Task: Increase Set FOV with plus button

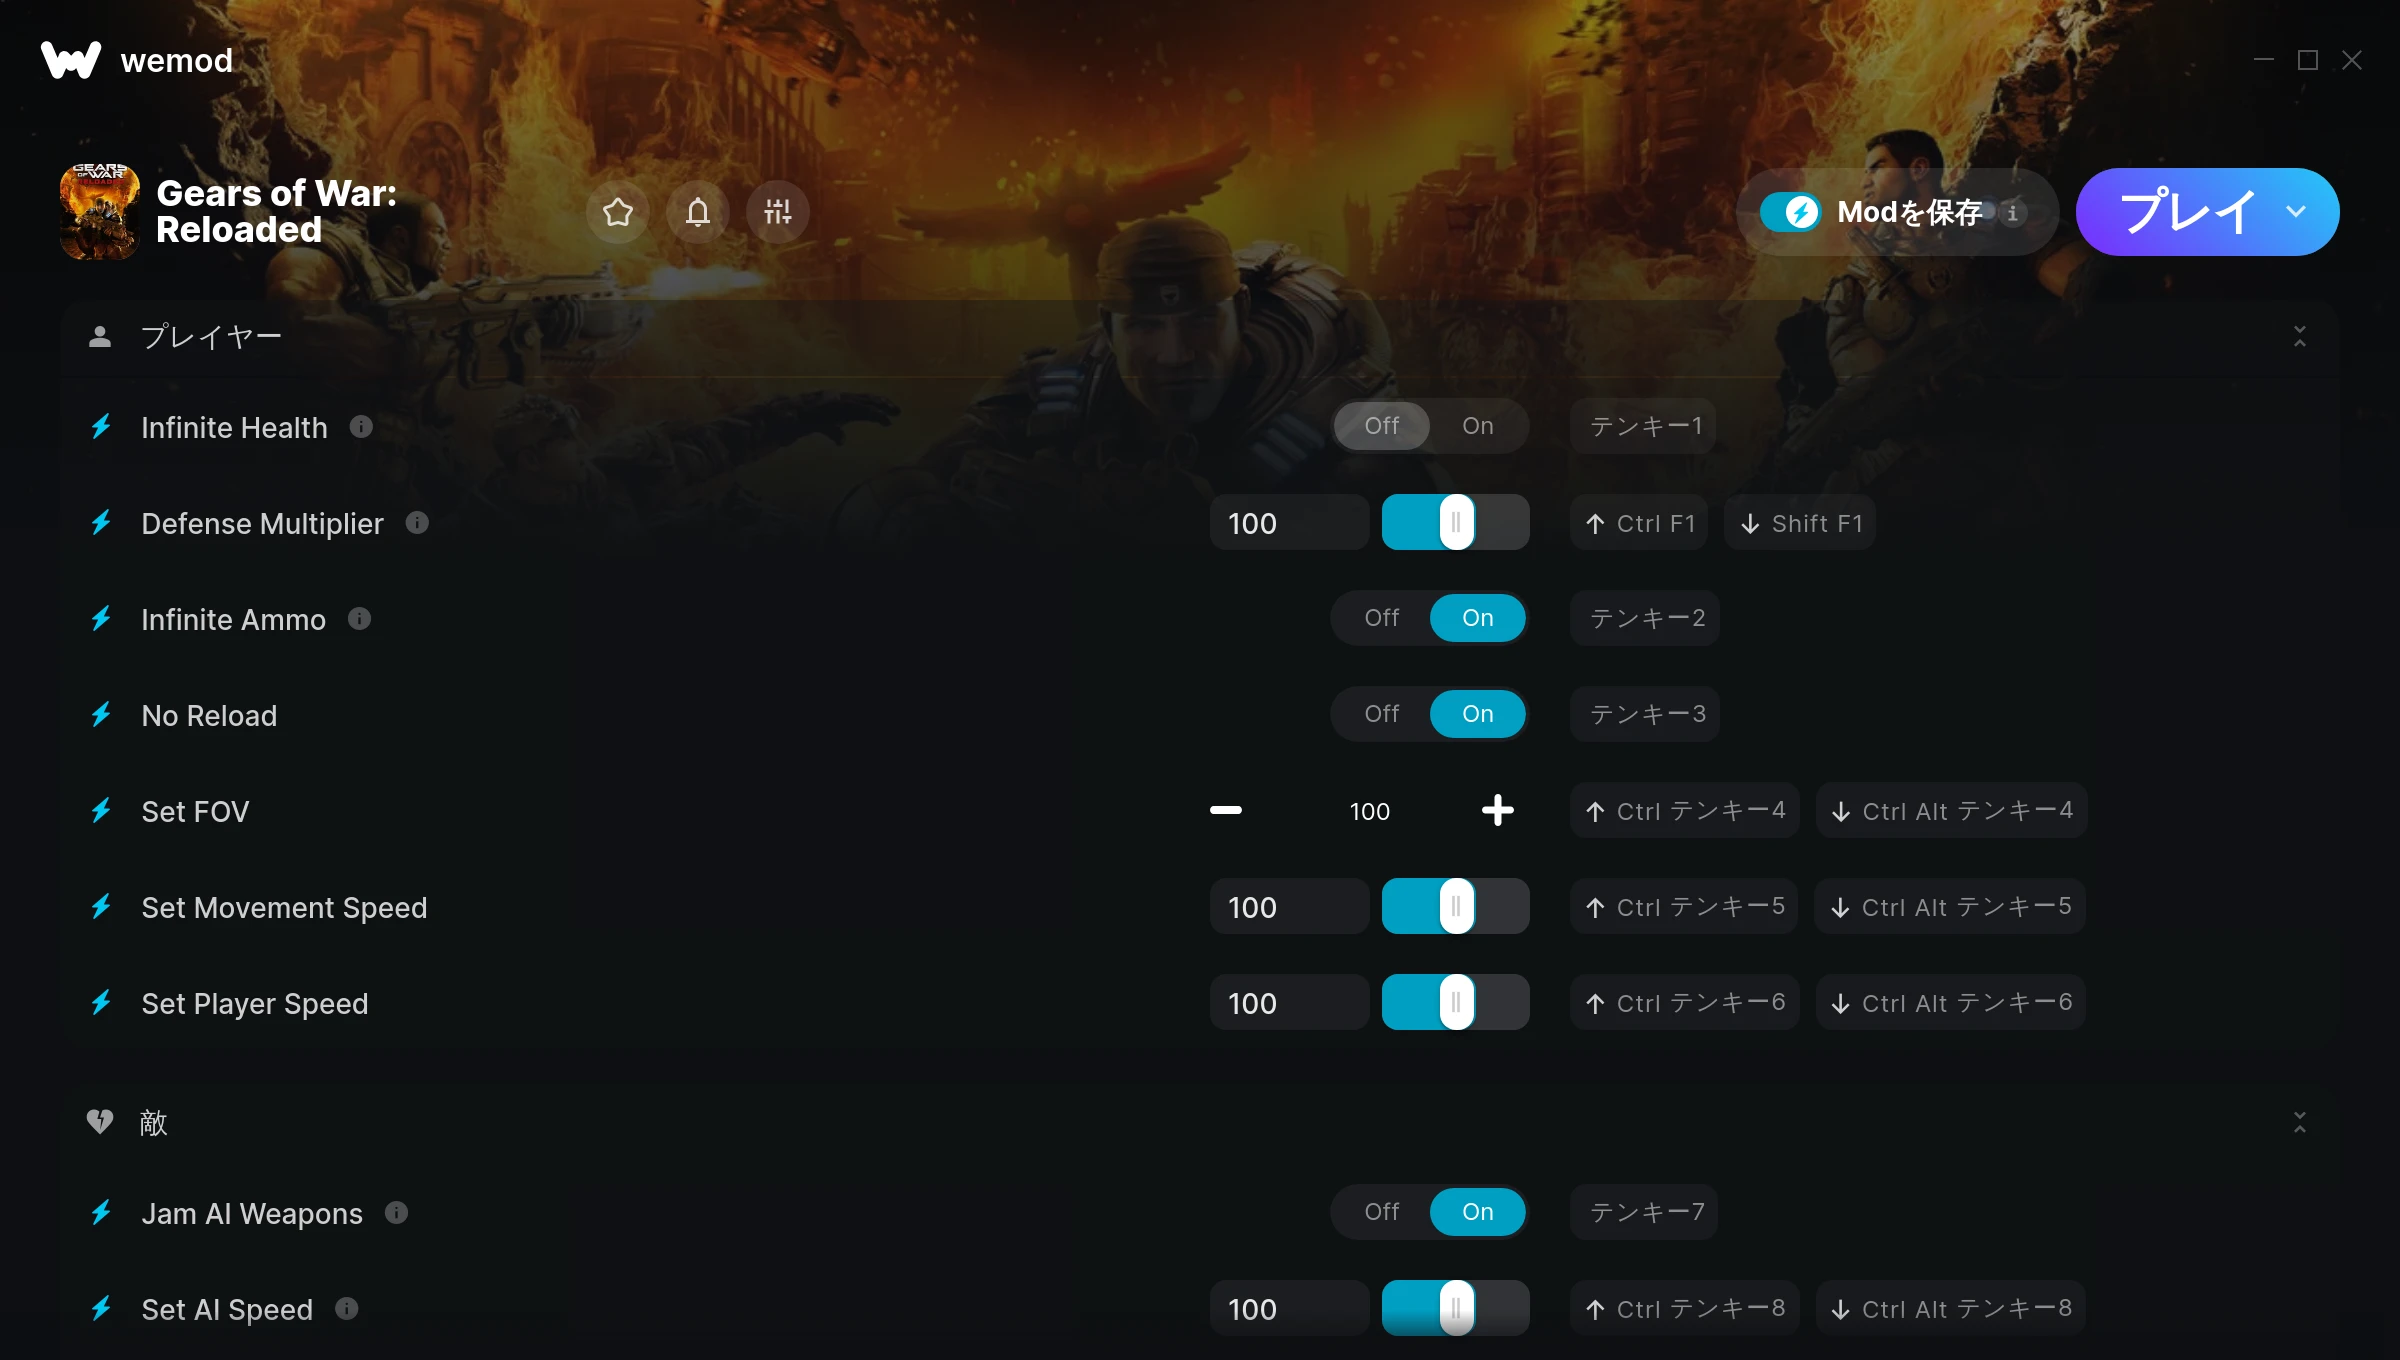Action: click(x=1497, y=810)
